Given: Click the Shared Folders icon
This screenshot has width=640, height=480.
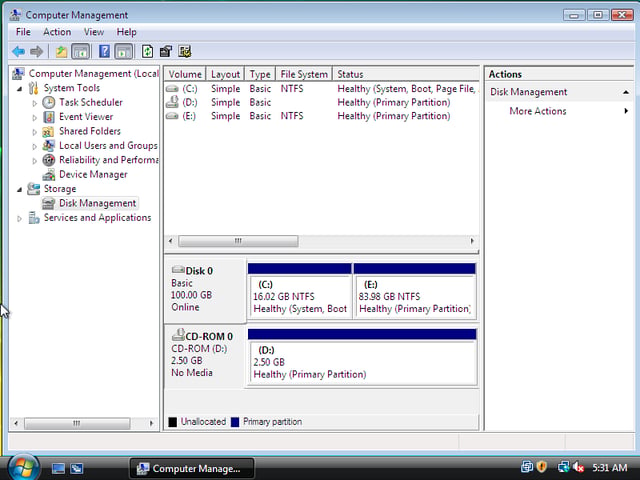Looking at the screenshot, I should coord(49,131).
